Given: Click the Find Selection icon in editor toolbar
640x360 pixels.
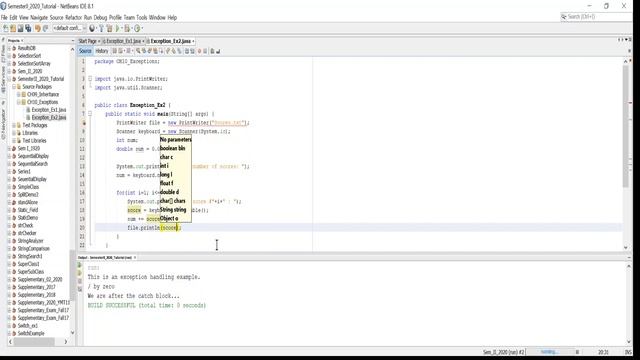Looking at the screenshot, I should 138,51.
